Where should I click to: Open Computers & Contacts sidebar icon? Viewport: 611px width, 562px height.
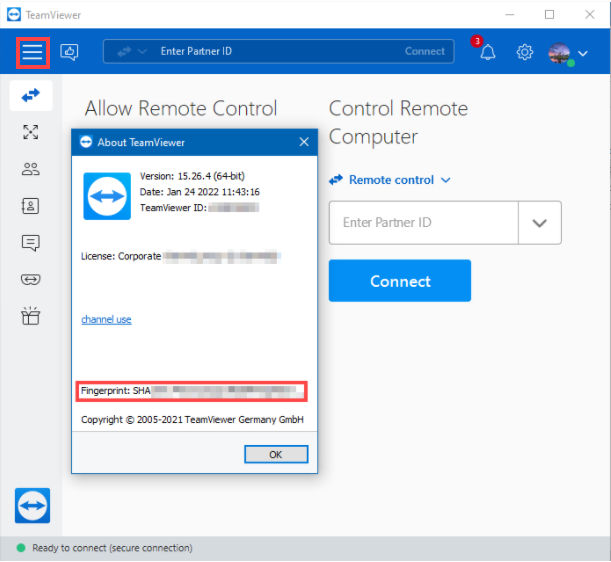tap(30, 169)
